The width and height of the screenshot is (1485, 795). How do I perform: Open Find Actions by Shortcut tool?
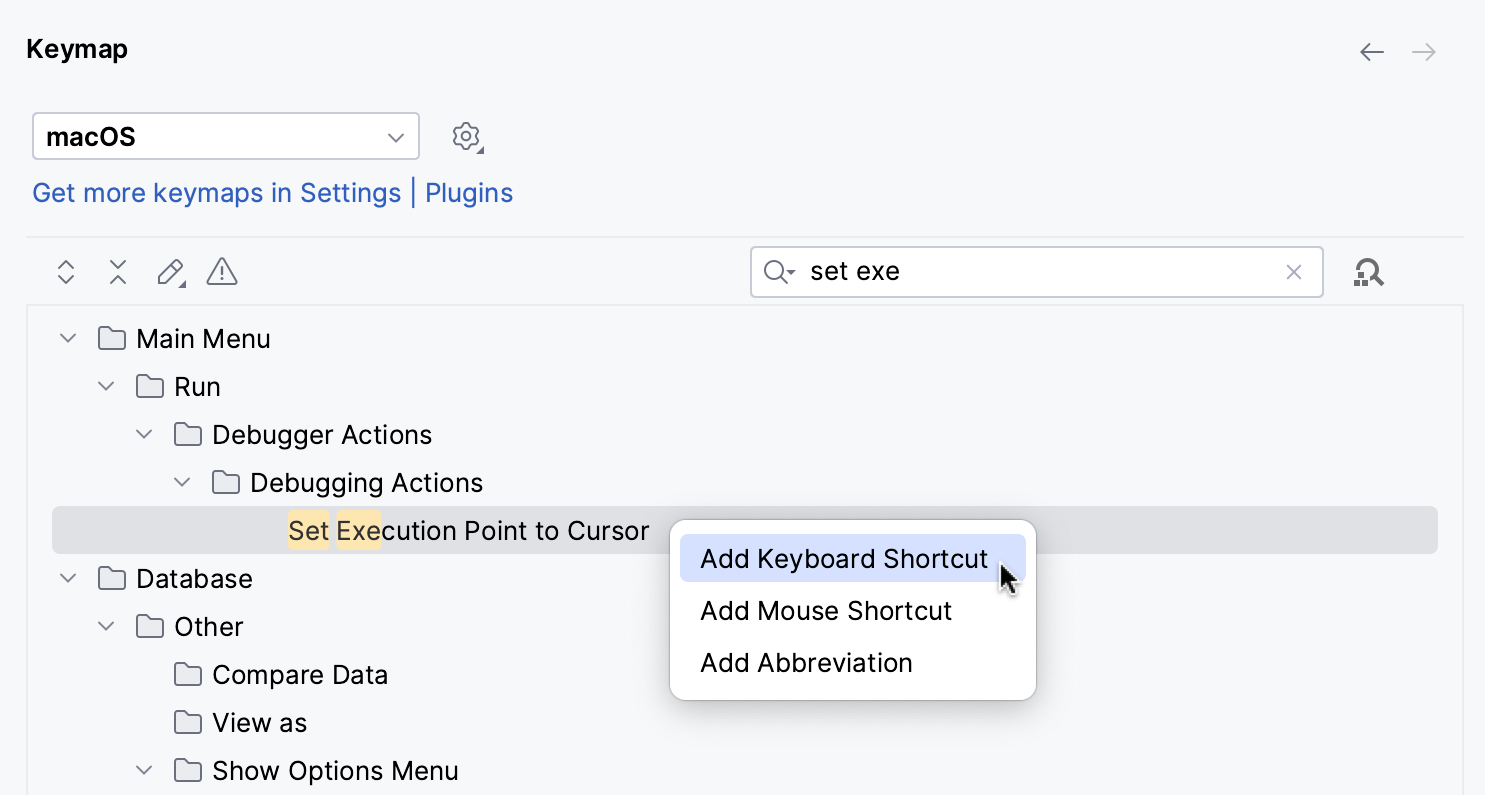click(x=1369, y=271)
